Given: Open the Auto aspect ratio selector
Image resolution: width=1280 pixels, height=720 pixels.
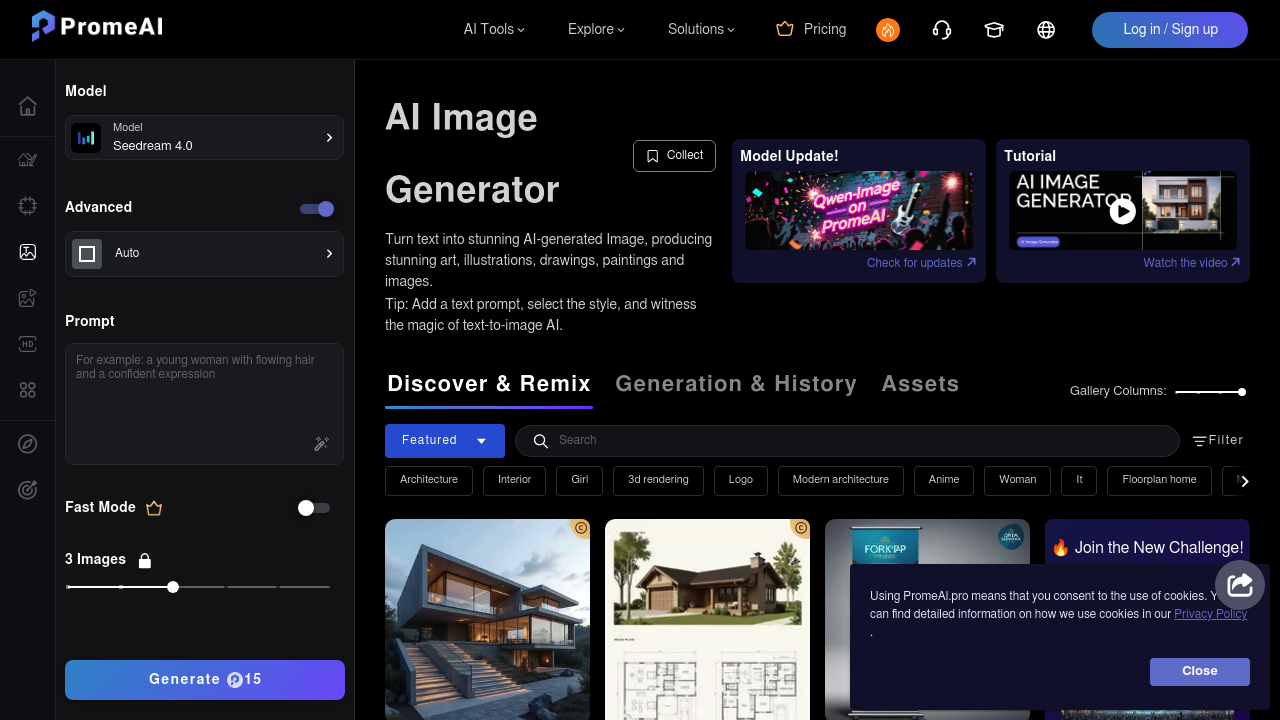Looking at the screenshot, I should 204,254.
